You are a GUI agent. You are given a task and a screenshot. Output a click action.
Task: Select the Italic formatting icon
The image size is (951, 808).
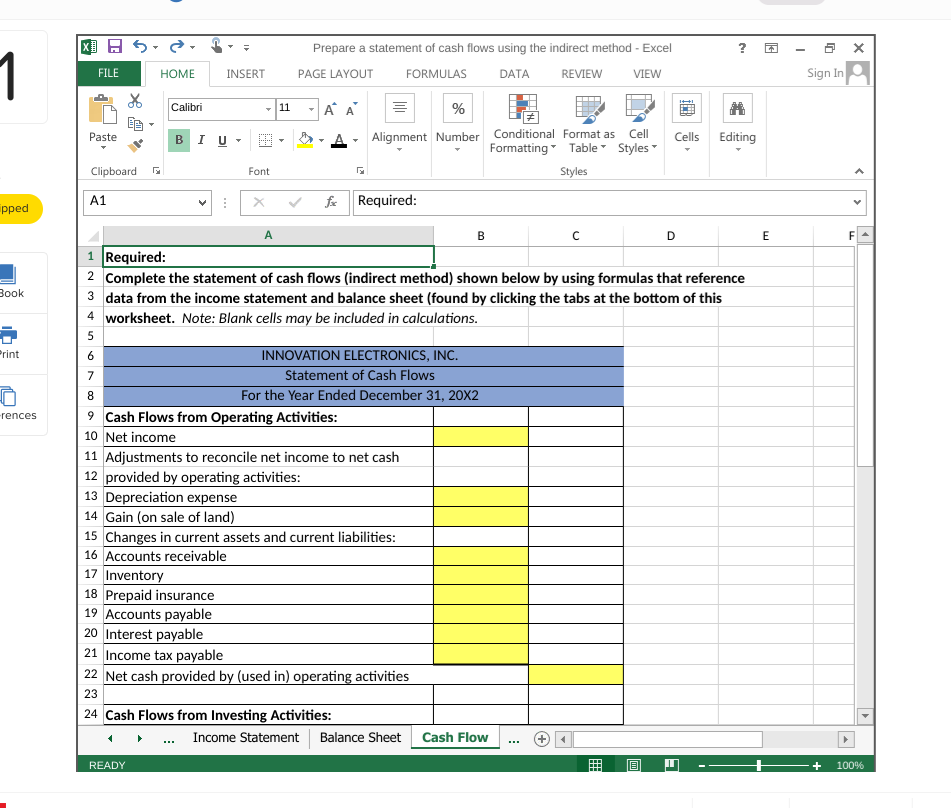[x=201, y=140]
